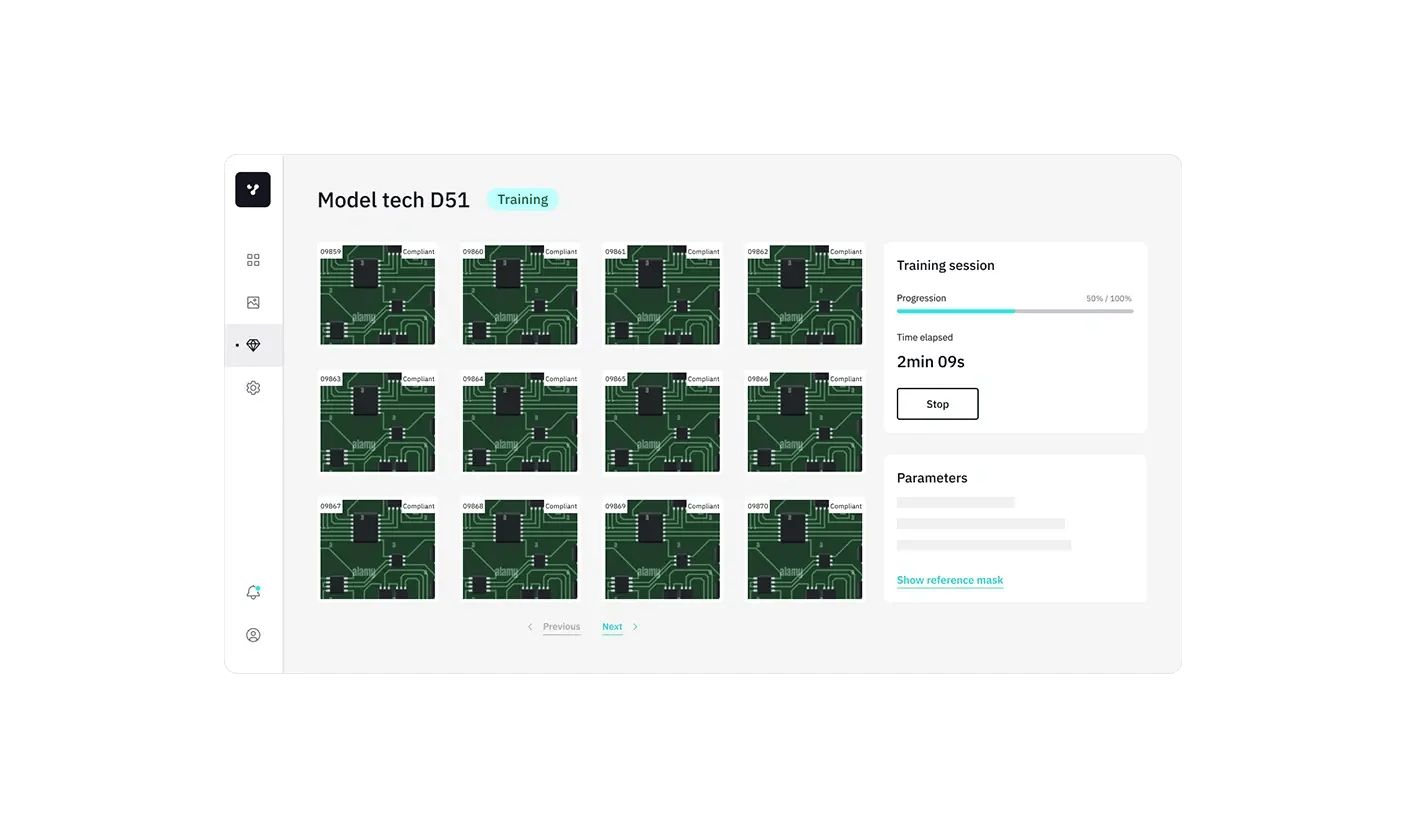Open settings gear in sidebar
Viewport: 1405px width, 828px height.
click(x=253, y=388)
